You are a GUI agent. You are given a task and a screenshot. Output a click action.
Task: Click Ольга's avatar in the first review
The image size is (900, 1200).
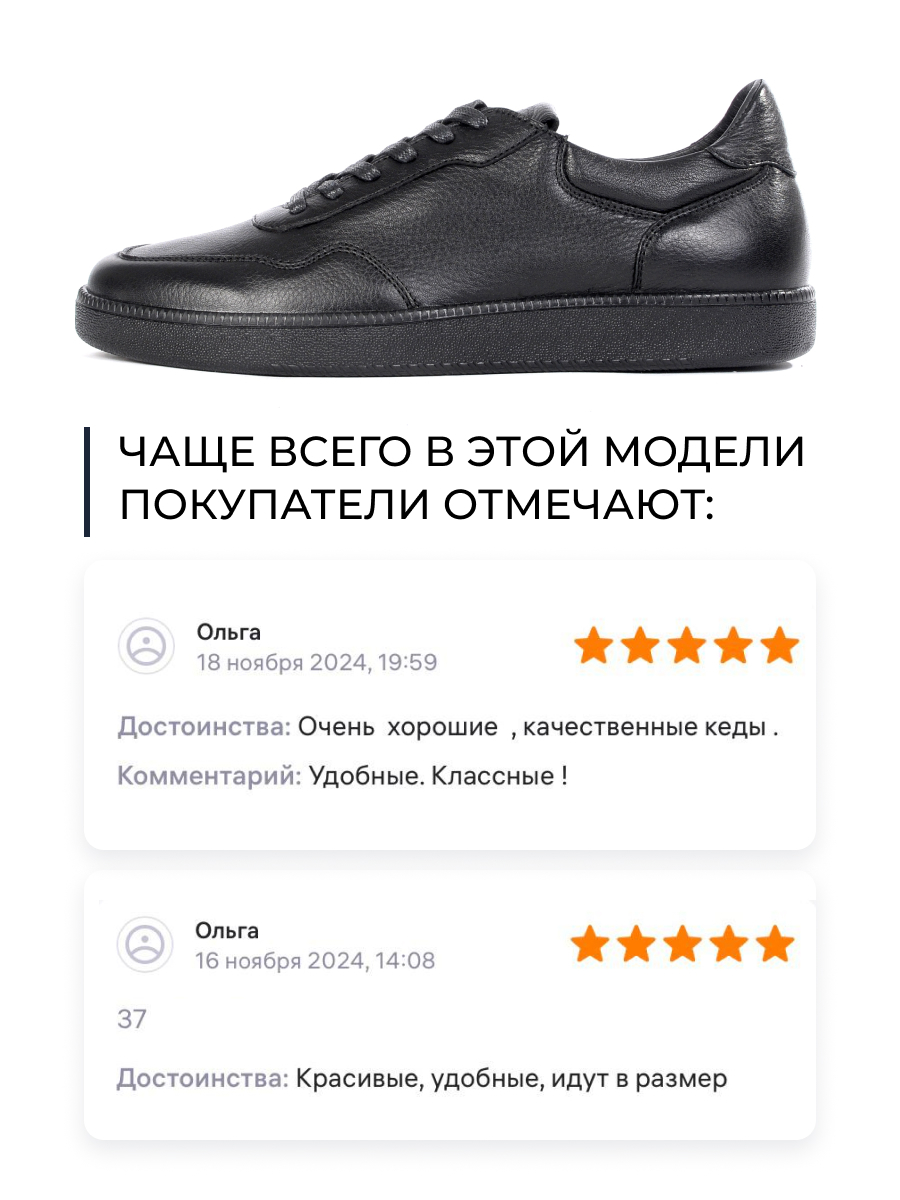tap(146, 646)
